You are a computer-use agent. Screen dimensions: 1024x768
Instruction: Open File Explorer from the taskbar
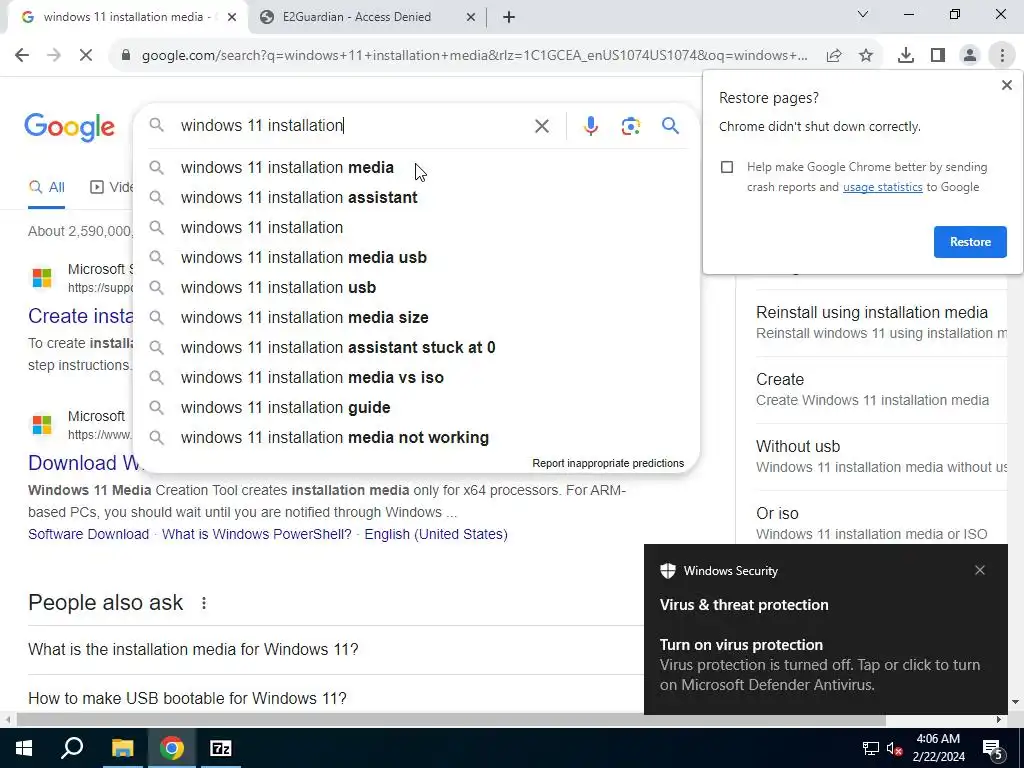click(x=122, y=748)
